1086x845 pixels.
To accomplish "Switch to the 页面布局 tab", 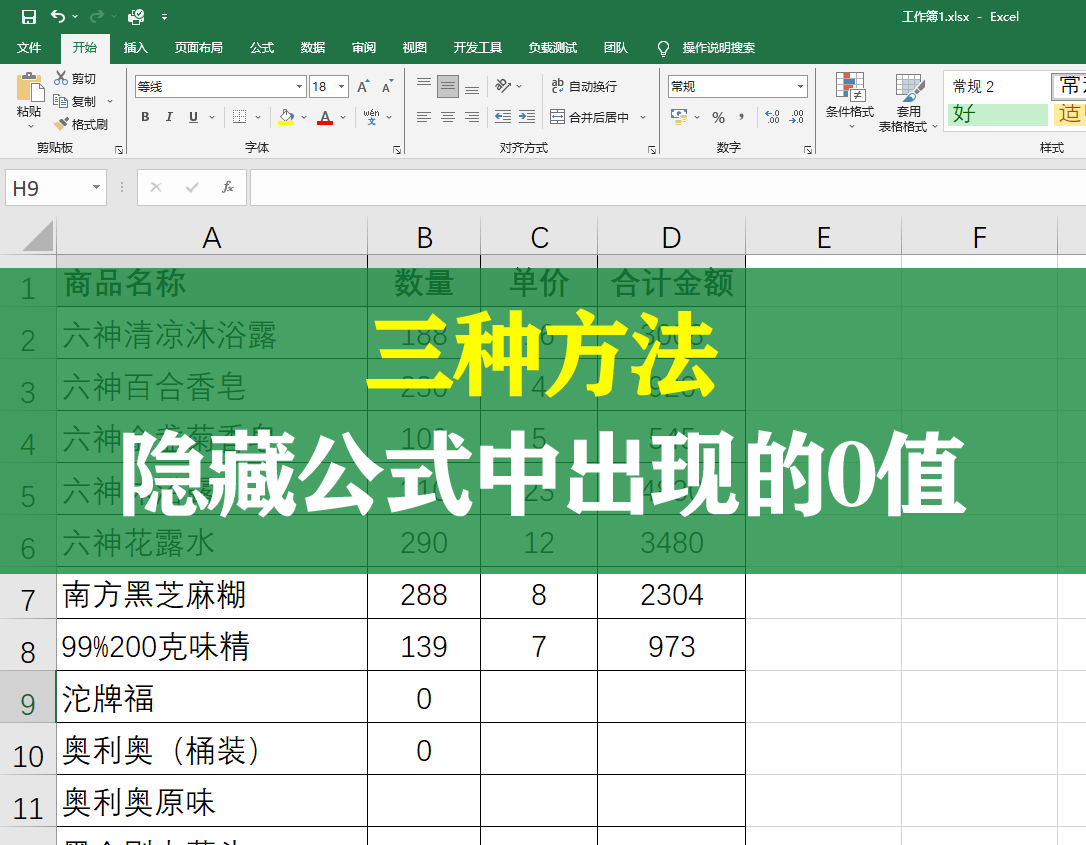I will [x=199, y=47].
